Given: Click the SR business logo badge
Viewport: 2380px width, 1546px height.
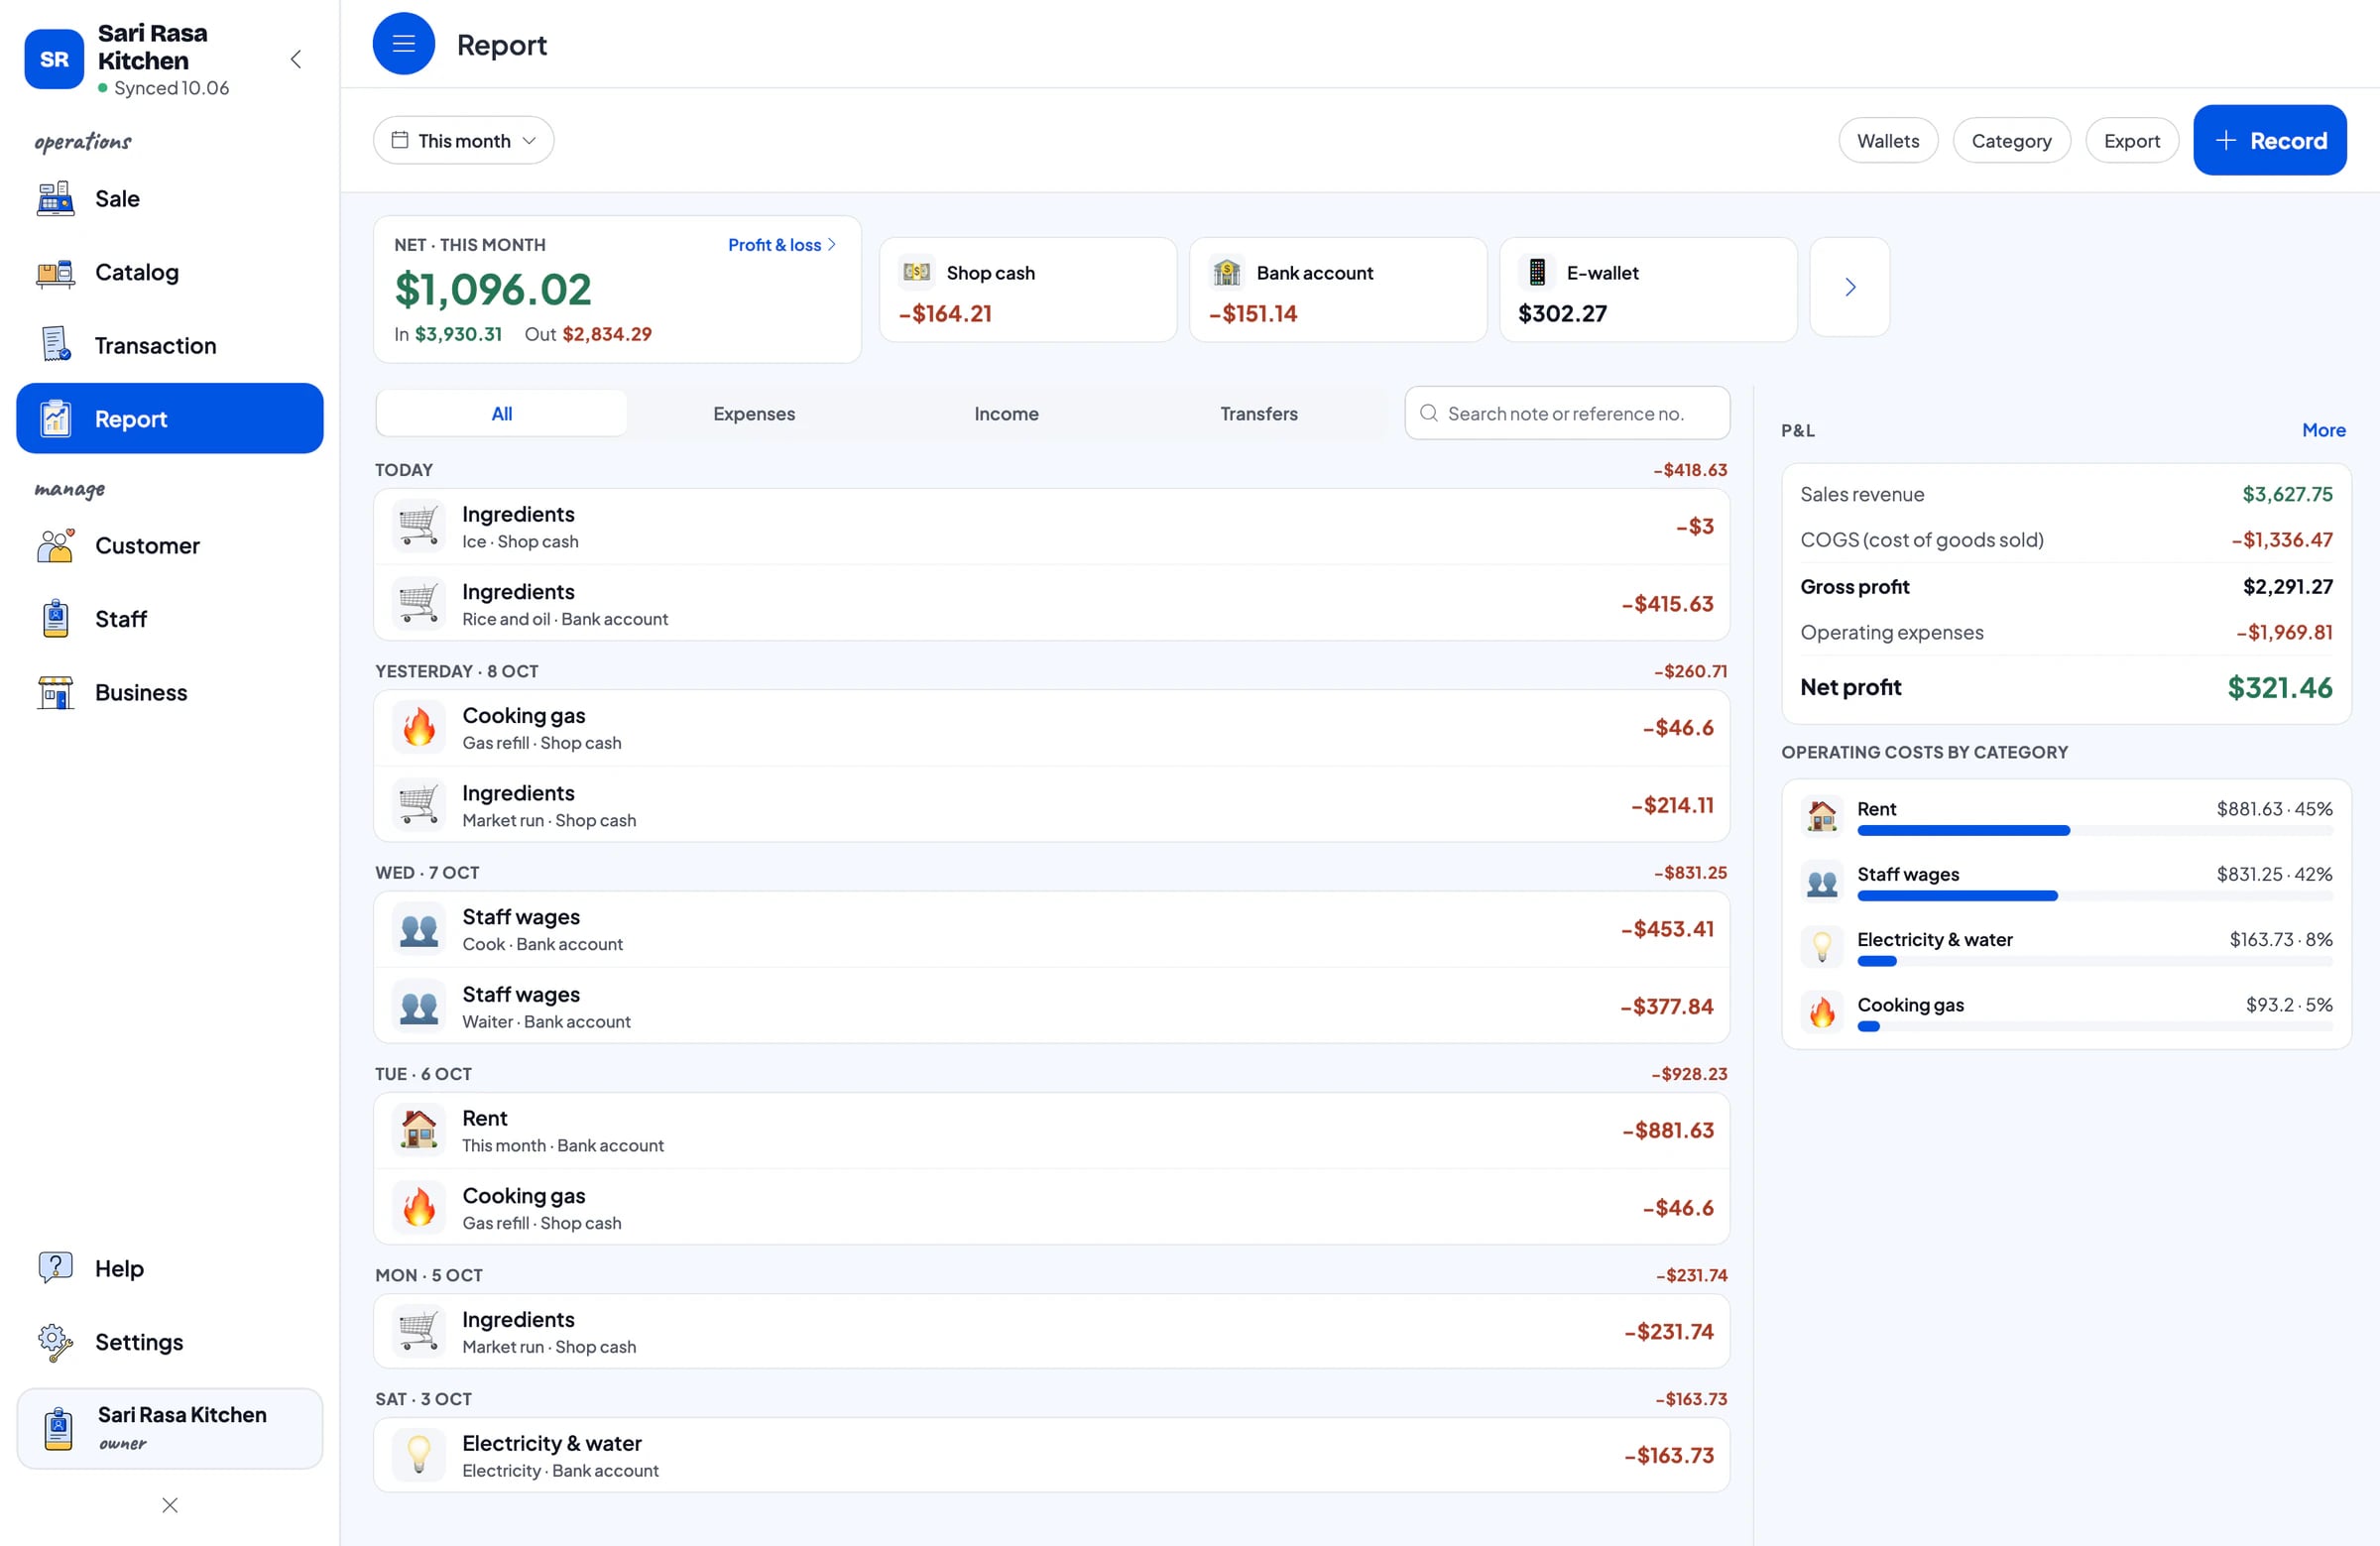Looking at the screenshot, I should point(54,59).
